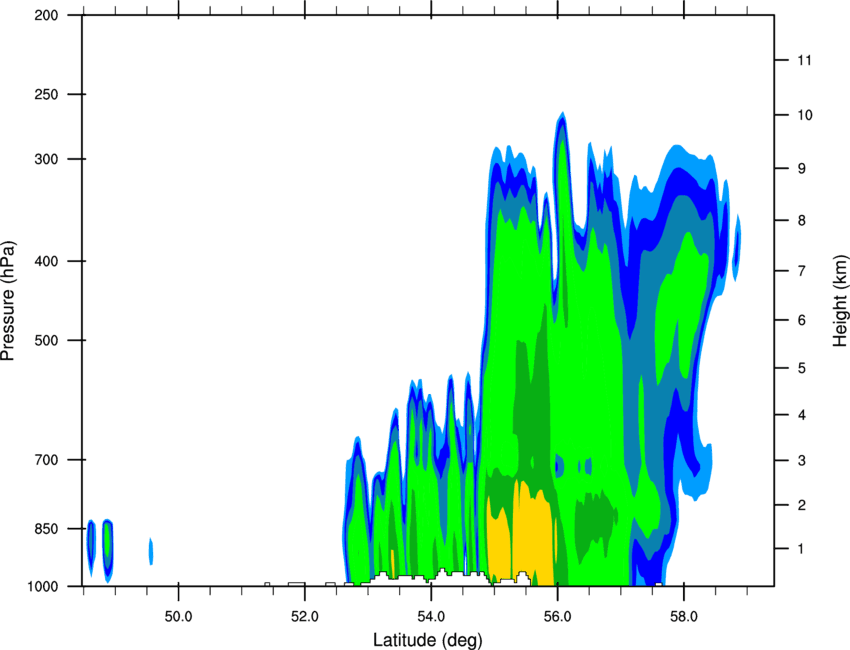This screenshot has width=850, height=650.
Task: Click the 1 km height tick label
Action: (x=802, y=549)
